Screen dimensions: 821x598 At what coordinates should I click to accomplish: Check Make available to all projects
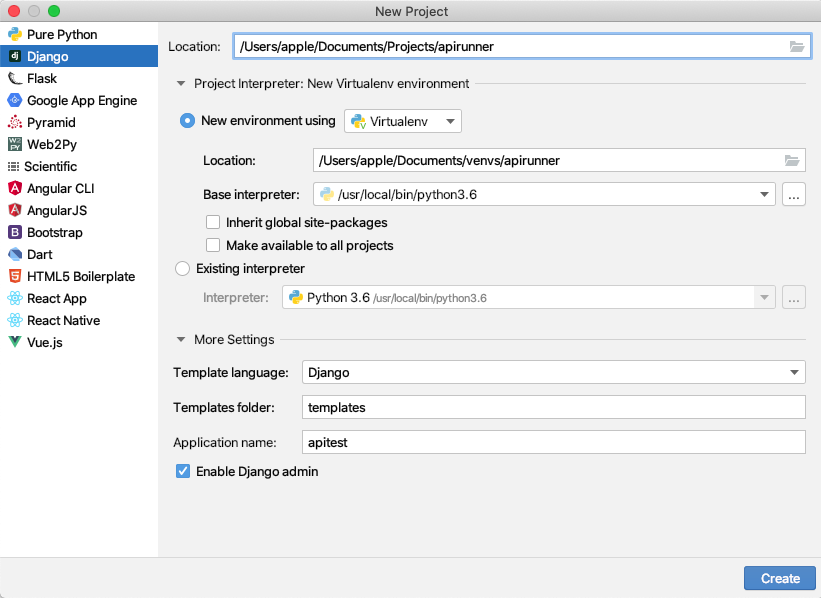[x=213, y=245]
